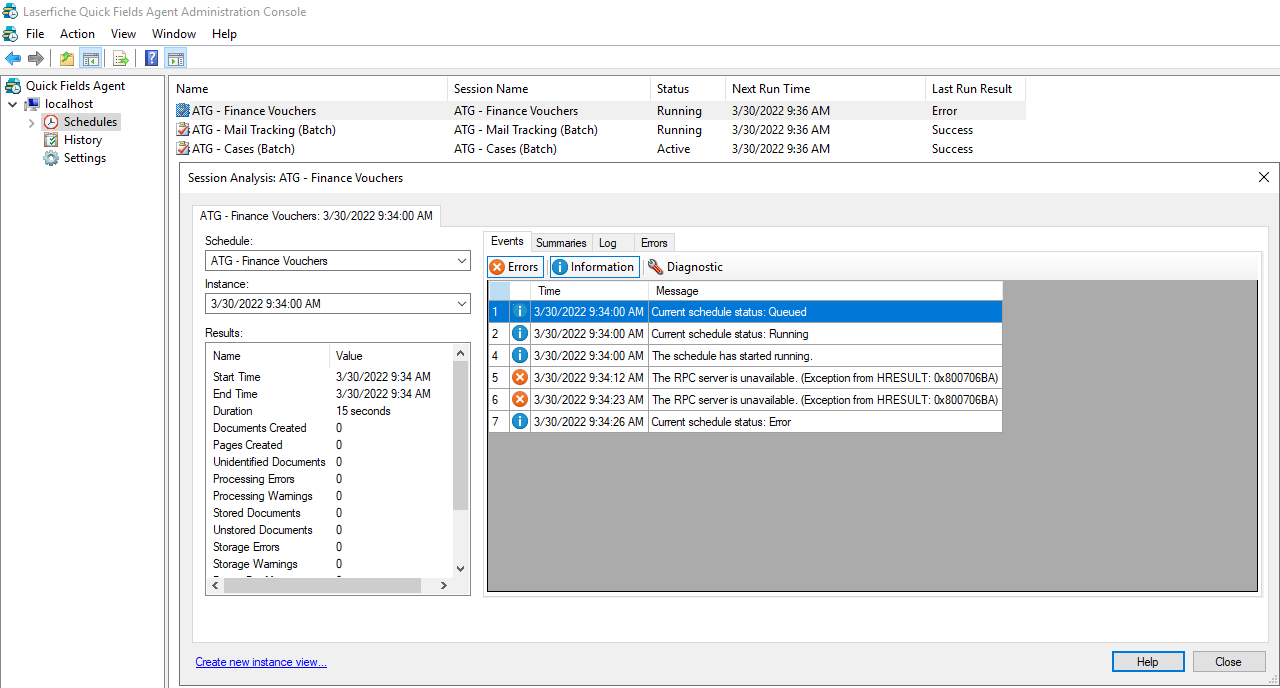The width and height of the screenshot is (1280, 688).
Task: Click Results vertical scrollbar down arrow
Action: pyautogui.click(x=460, y=568)
